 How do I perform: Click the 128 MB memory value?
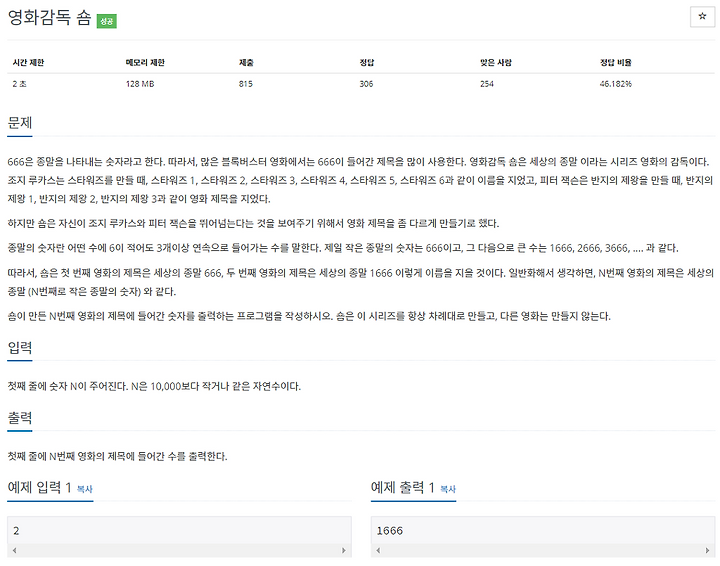(x=140, y=84)
